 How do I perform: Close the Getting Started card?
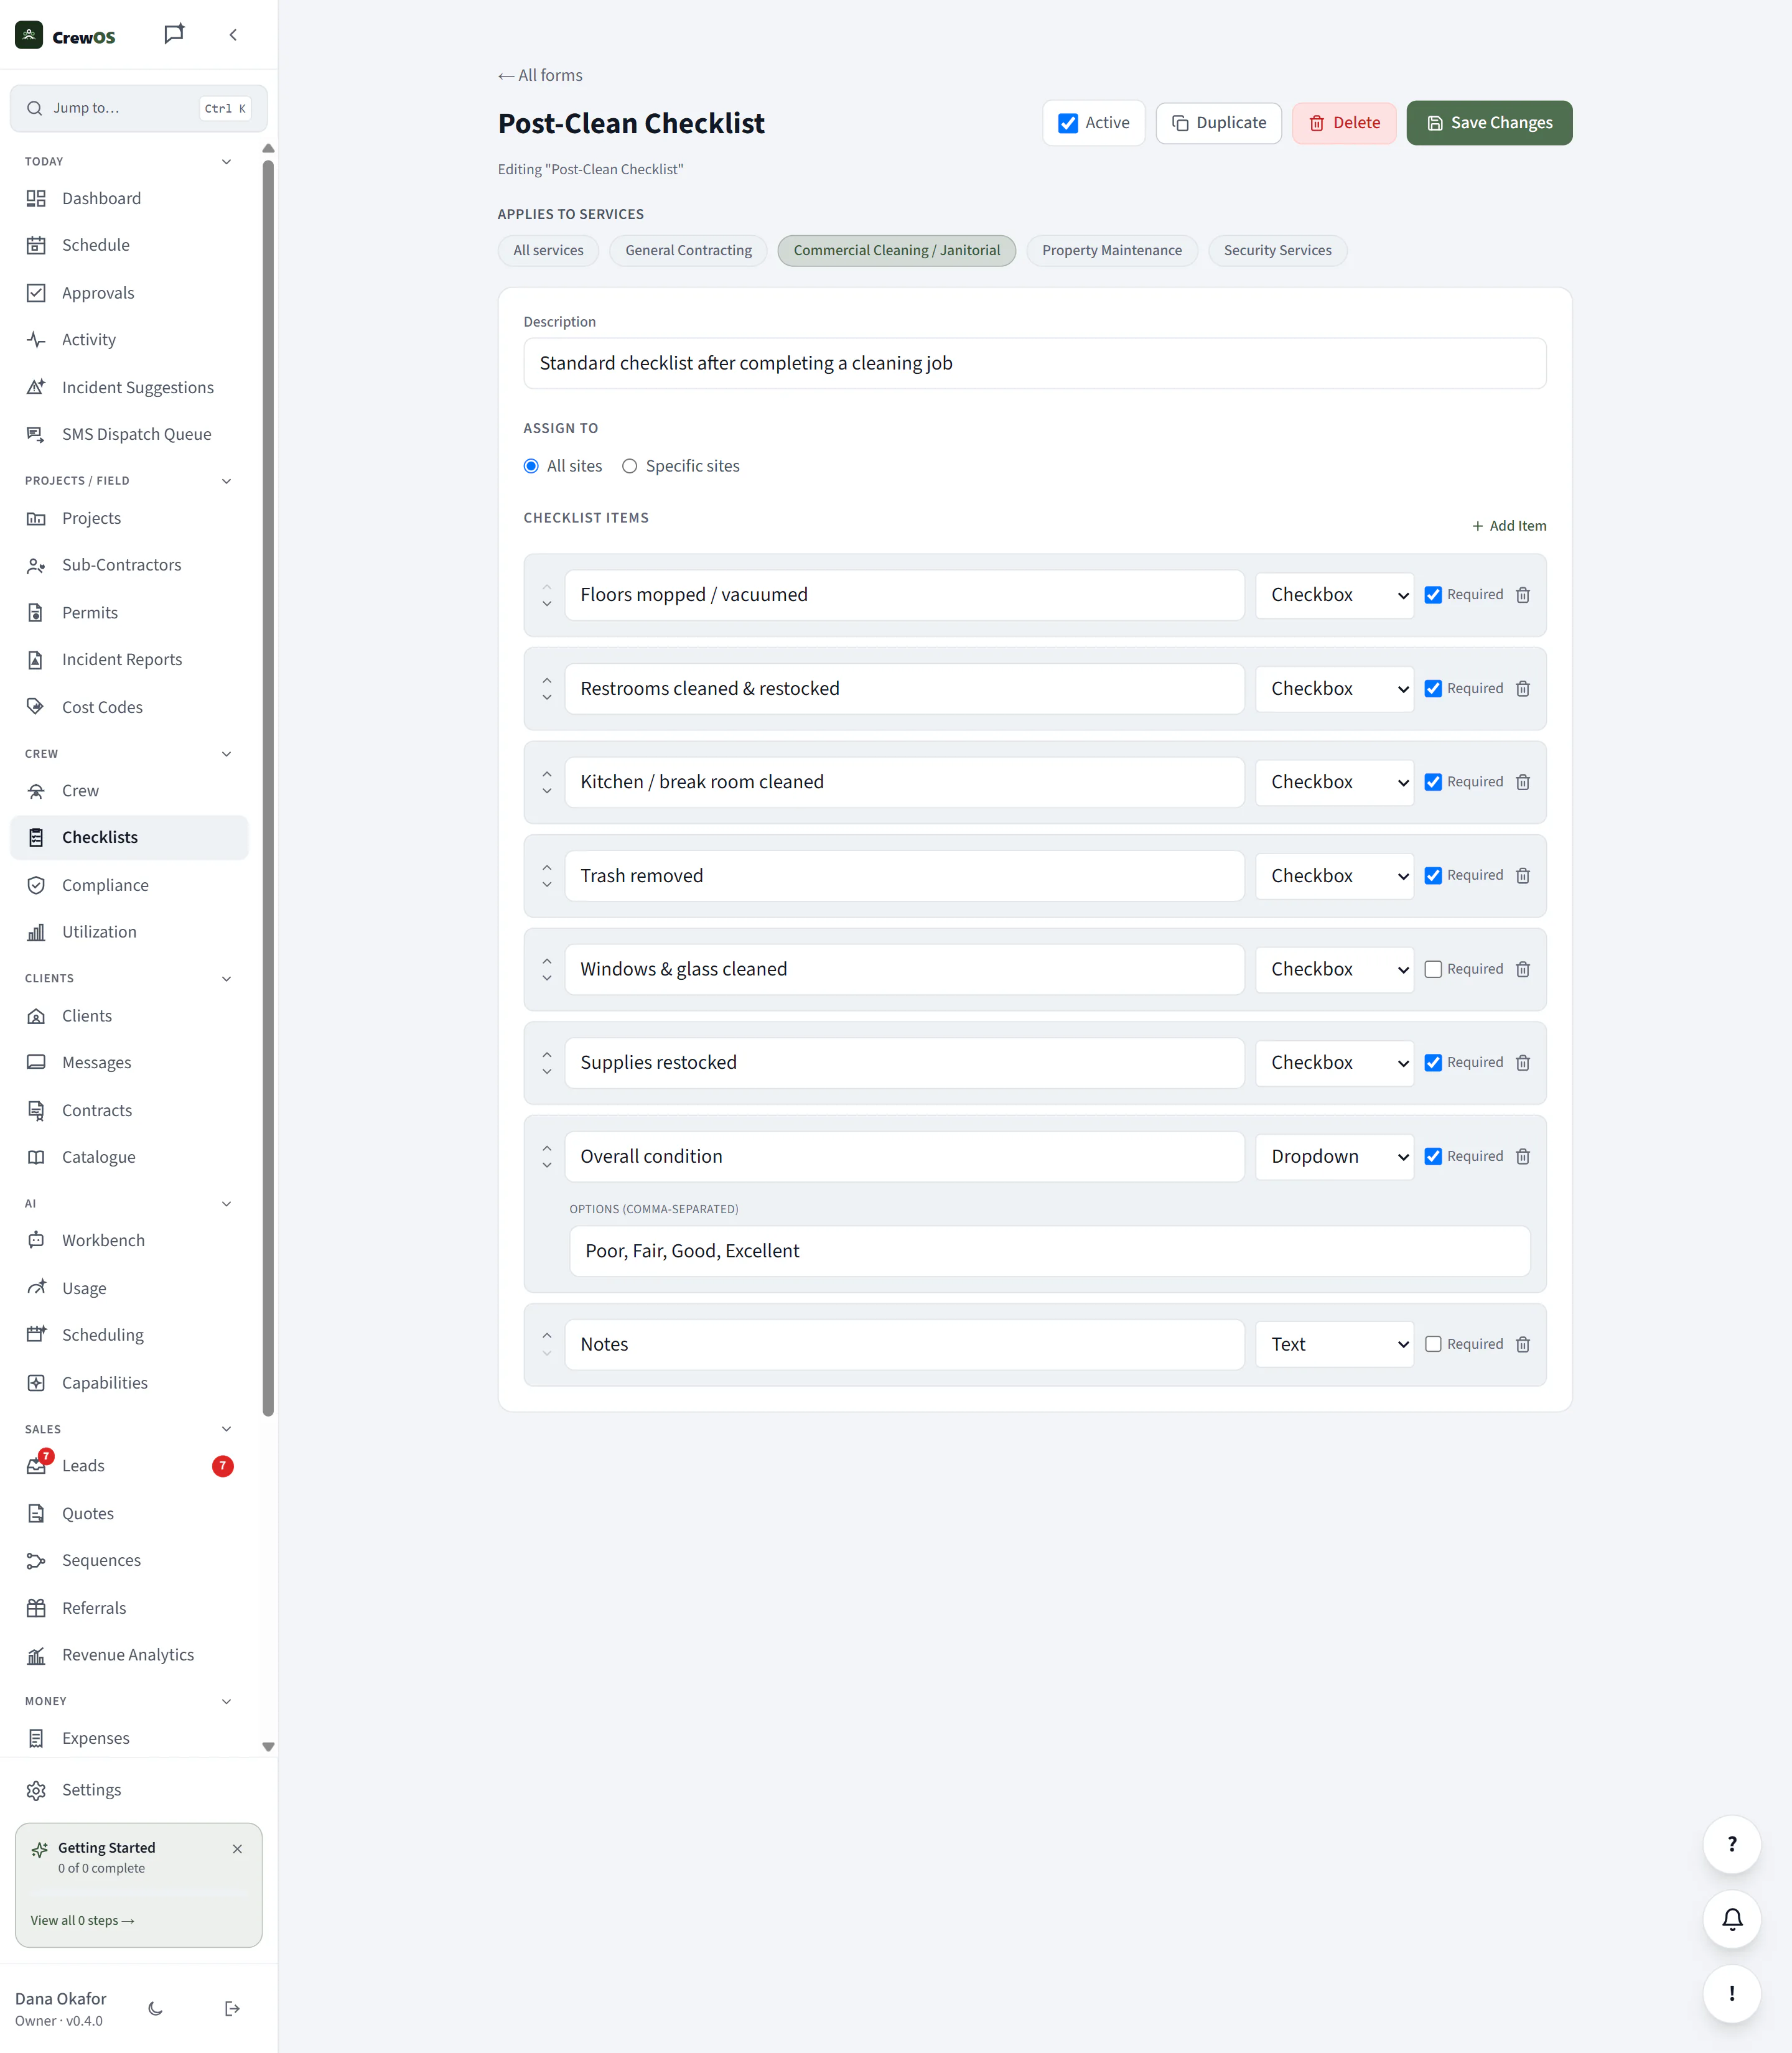point(237,1849)
